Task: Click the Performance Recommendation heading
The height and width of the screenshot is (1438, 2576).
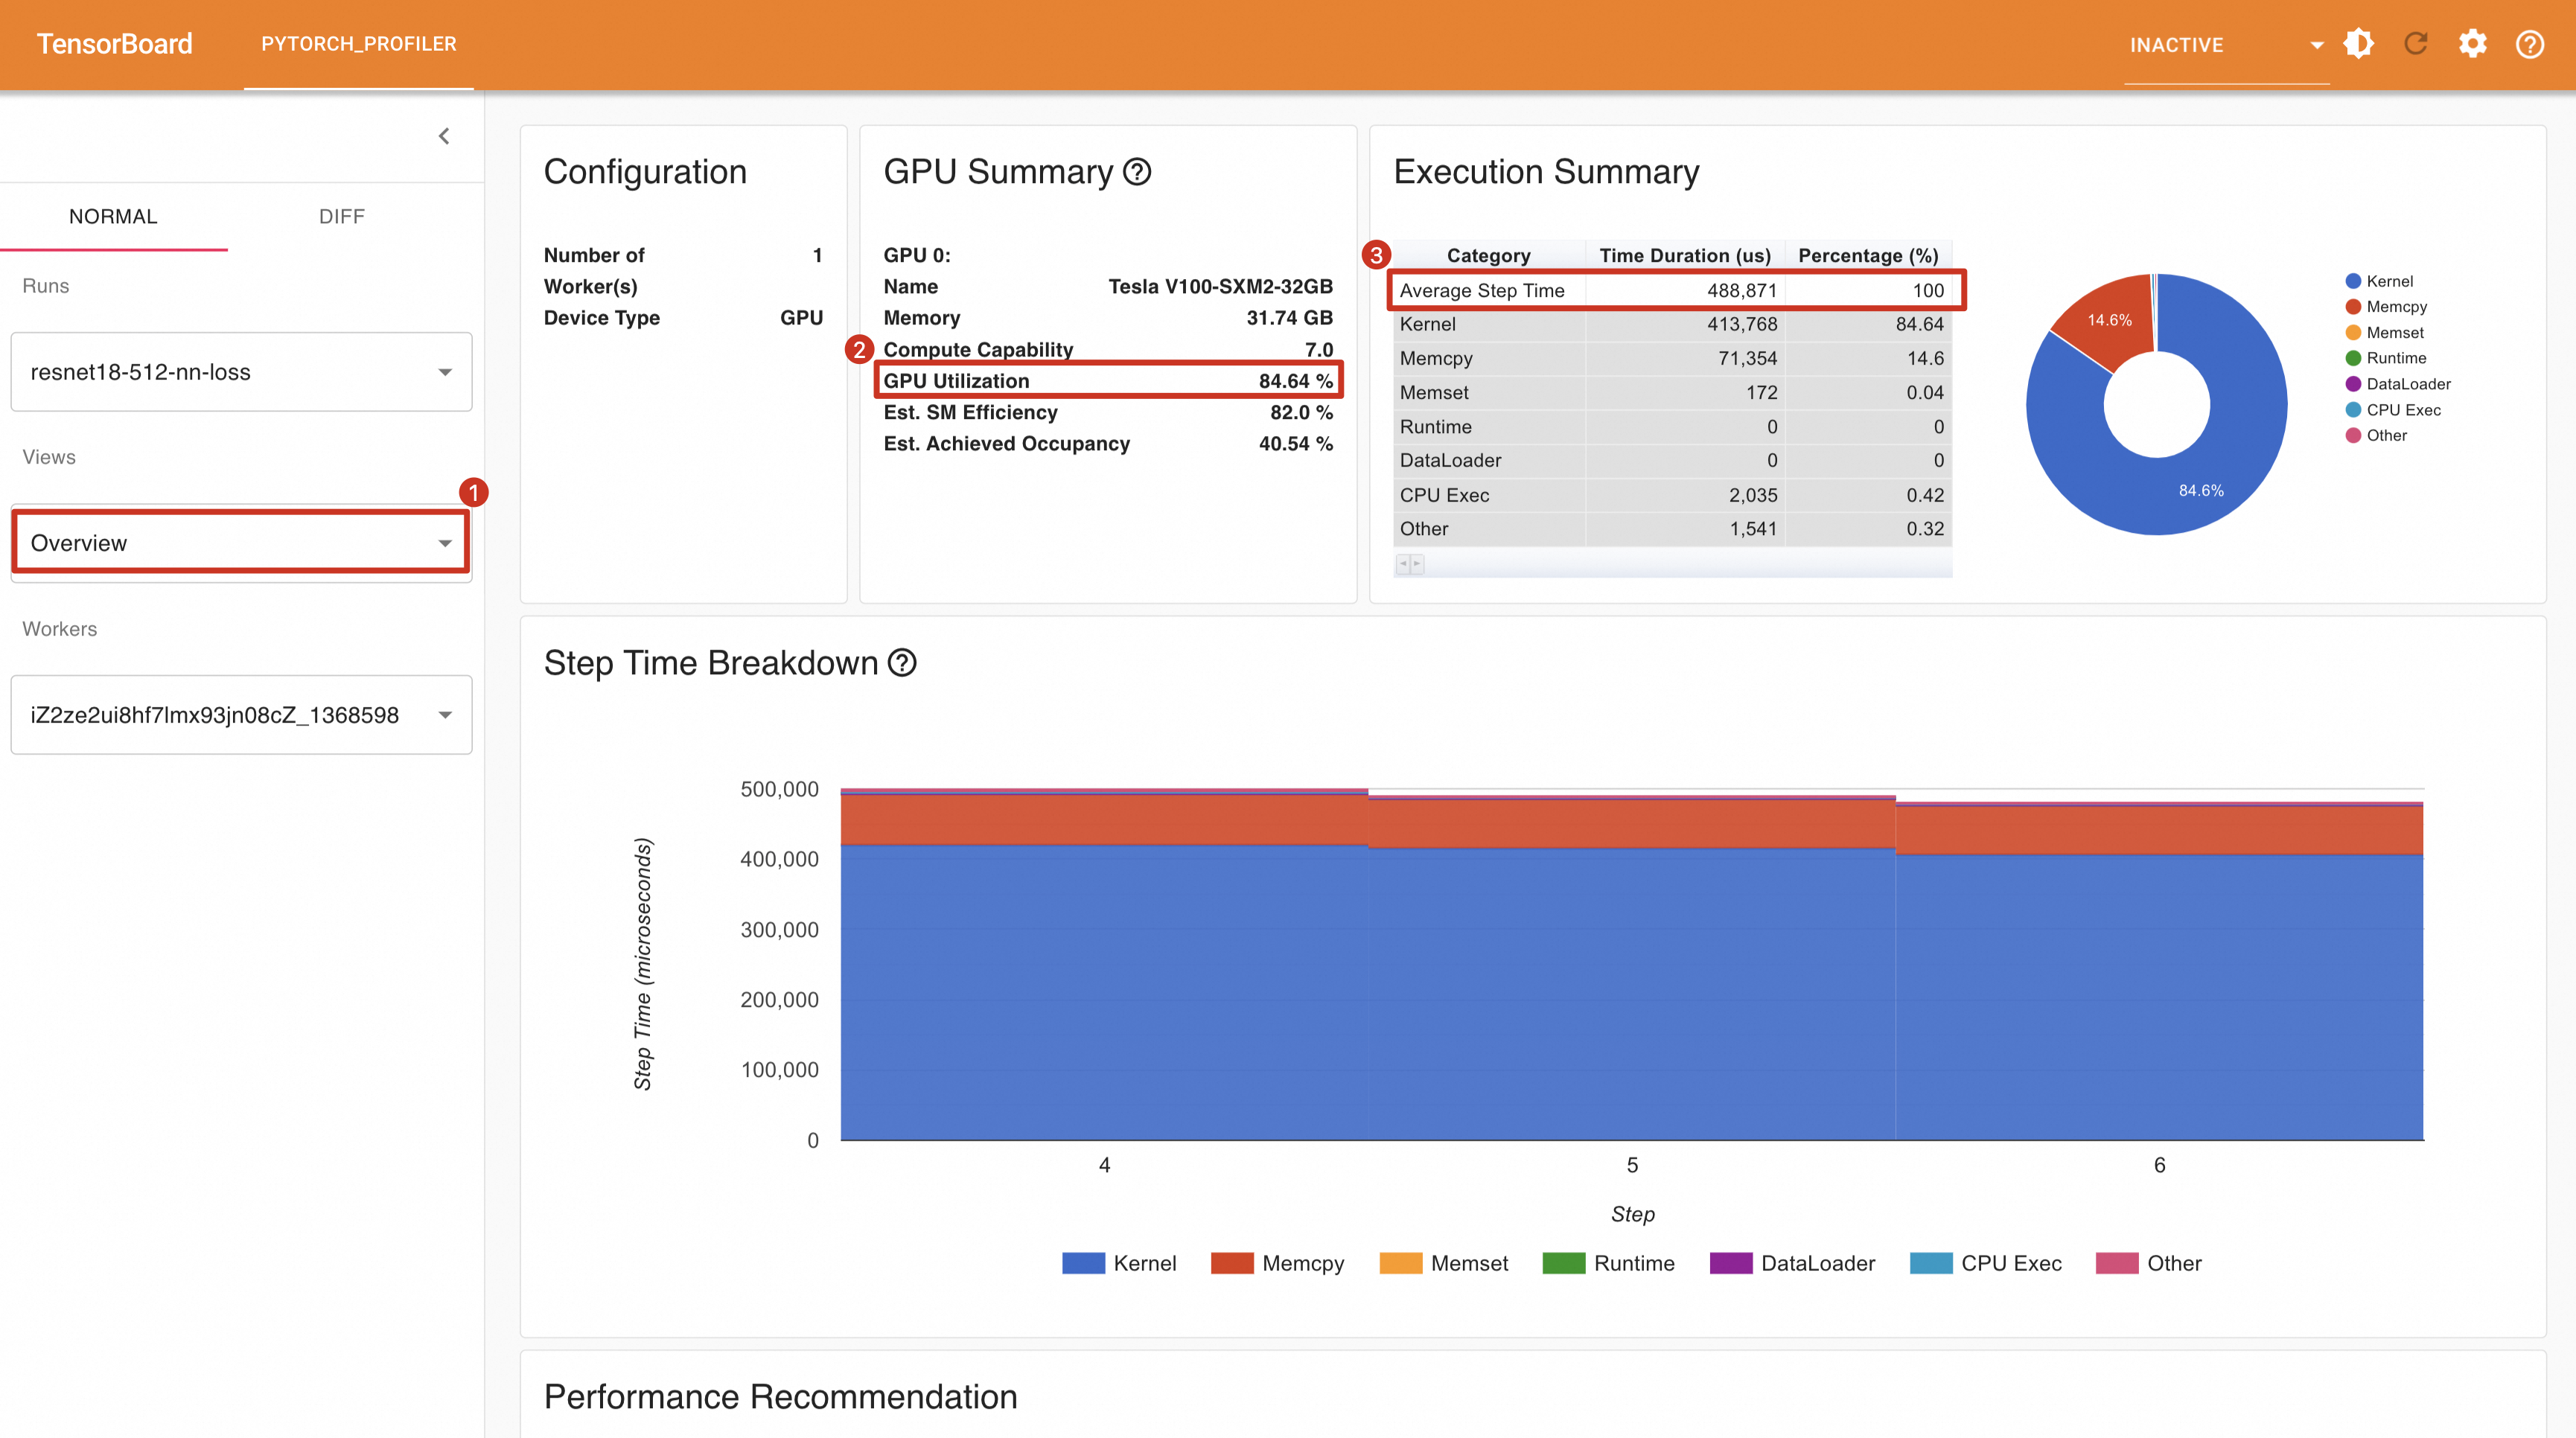Action: 780,1397
